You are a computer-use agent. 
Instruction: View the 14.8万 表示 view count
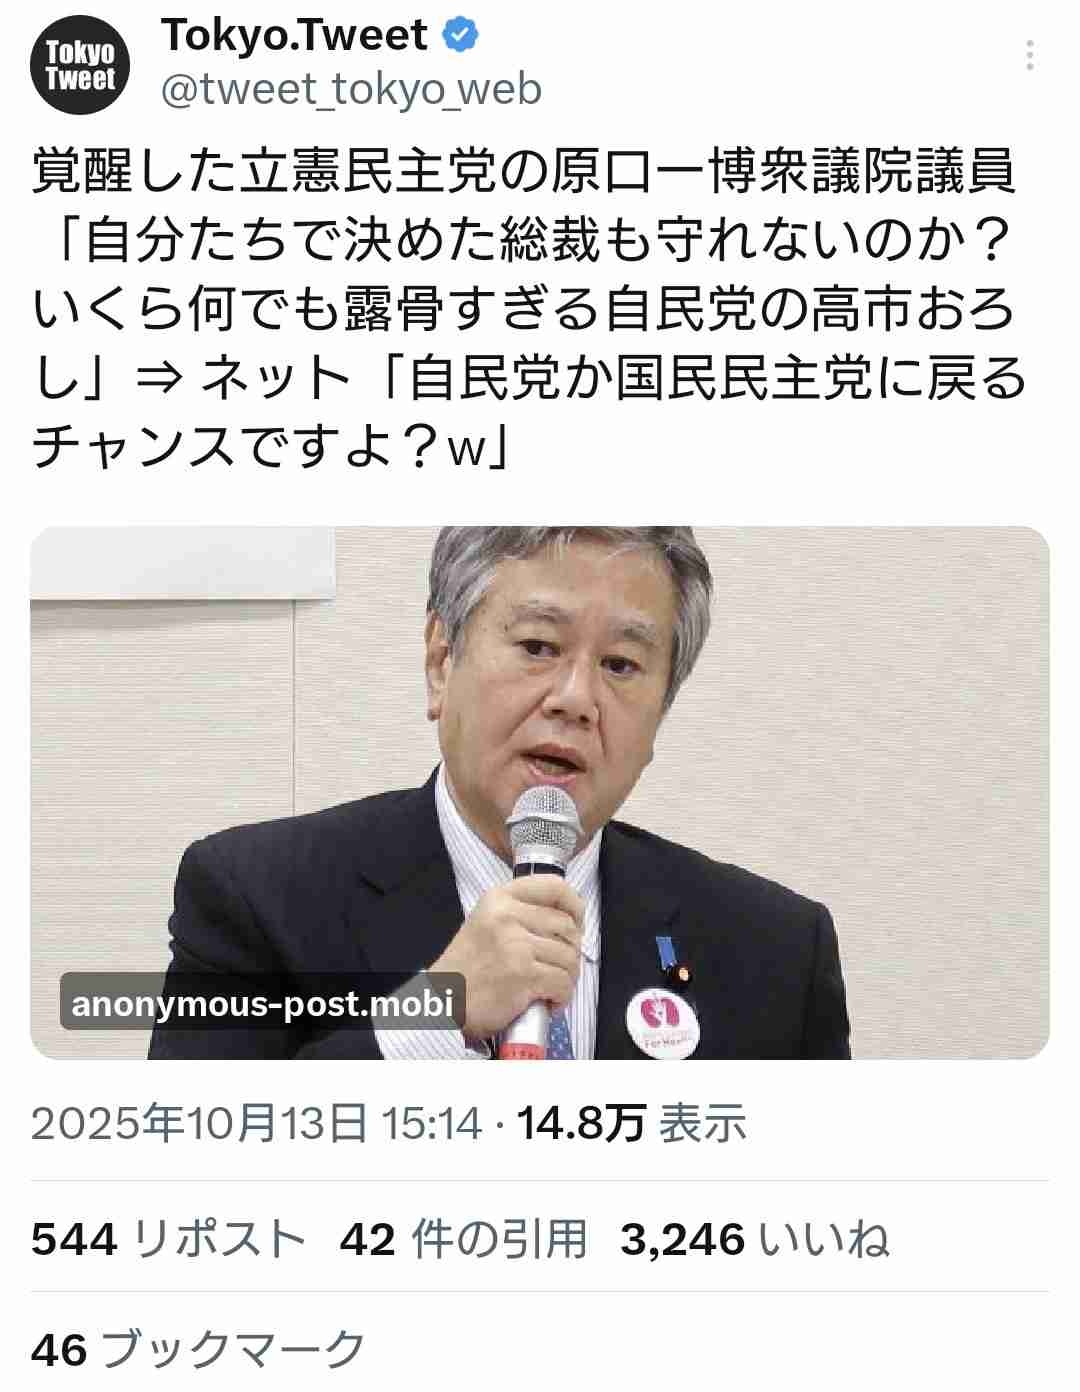point(632,1123)
